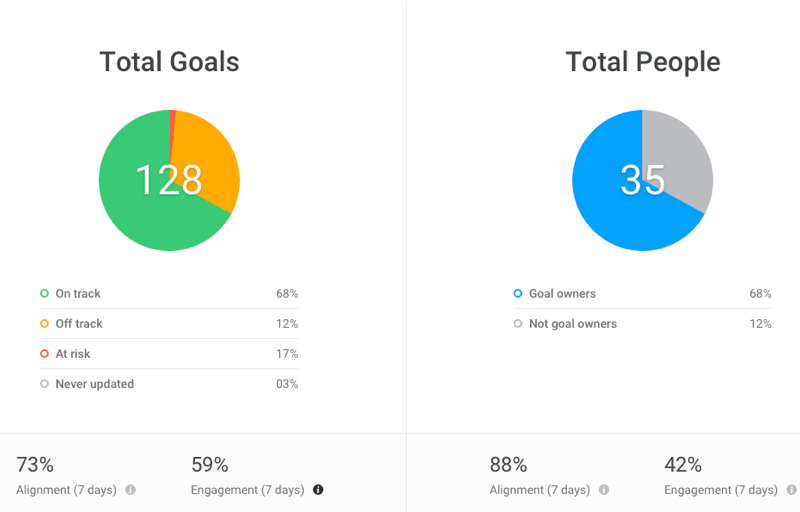Open the On track legend row label
Screen dimensions: 800x512
coord(78,293)
